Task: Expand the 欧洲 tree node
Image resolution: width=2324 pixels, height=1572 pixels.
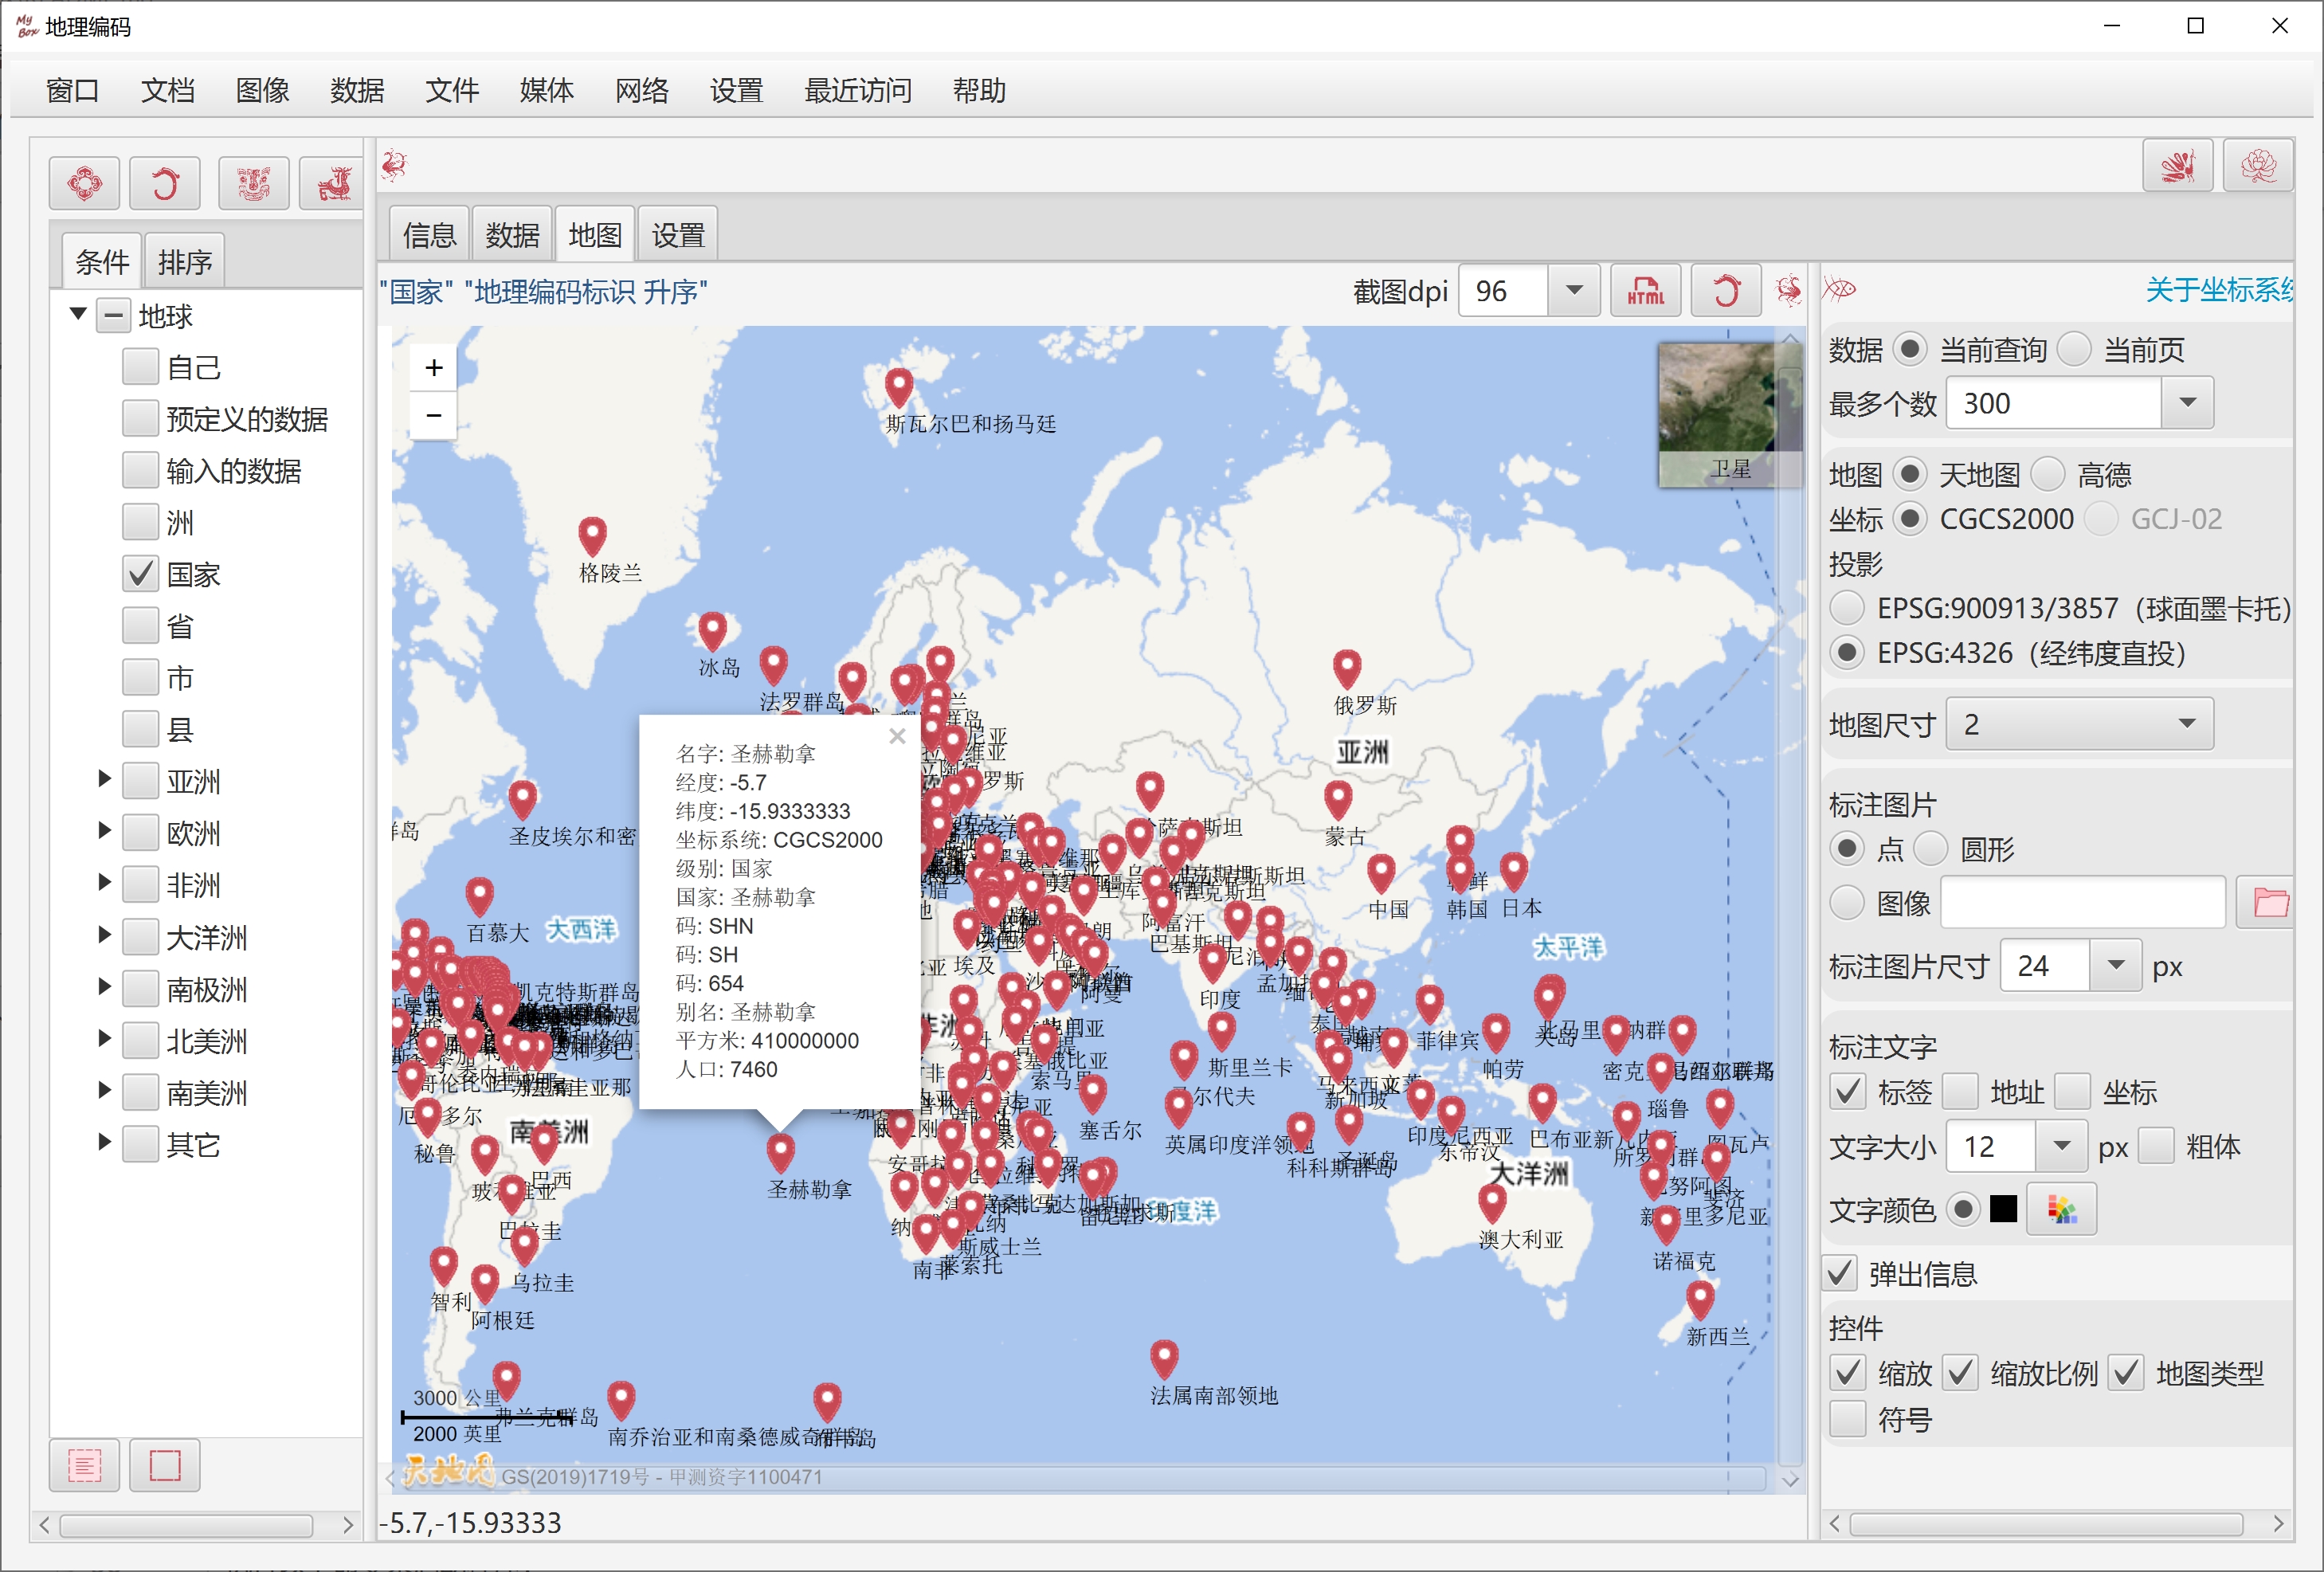Action: tap(104, 830)
